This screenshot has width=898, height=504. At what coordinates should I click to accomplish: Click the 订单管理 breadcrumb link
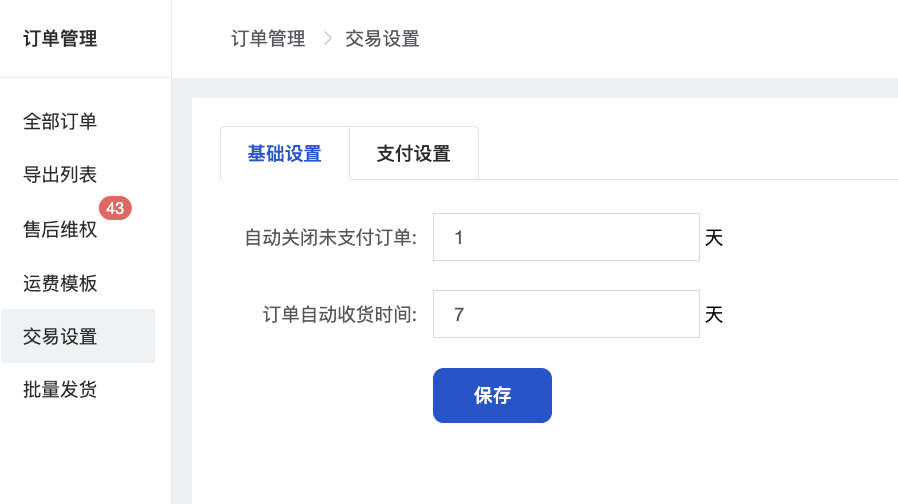click(268, 39)
